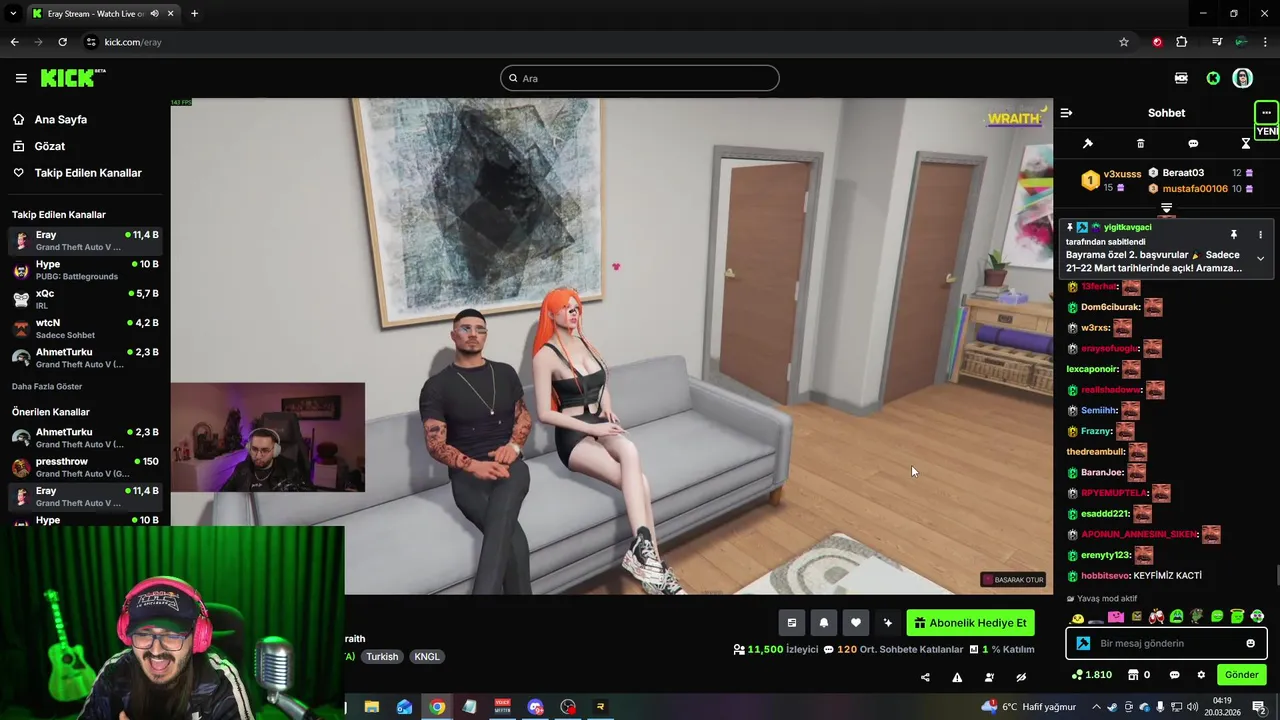This screenshot has width=1280, height=720.
Task: Open user profile avatar top right
Action: point(1242,78)
